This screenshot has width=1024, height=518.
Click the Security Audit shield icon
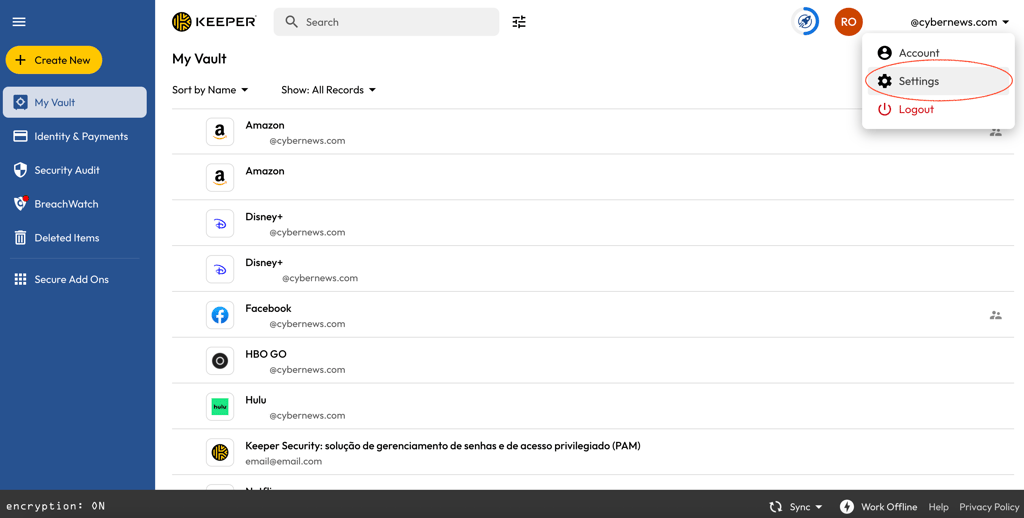click(x=20, y=170)
